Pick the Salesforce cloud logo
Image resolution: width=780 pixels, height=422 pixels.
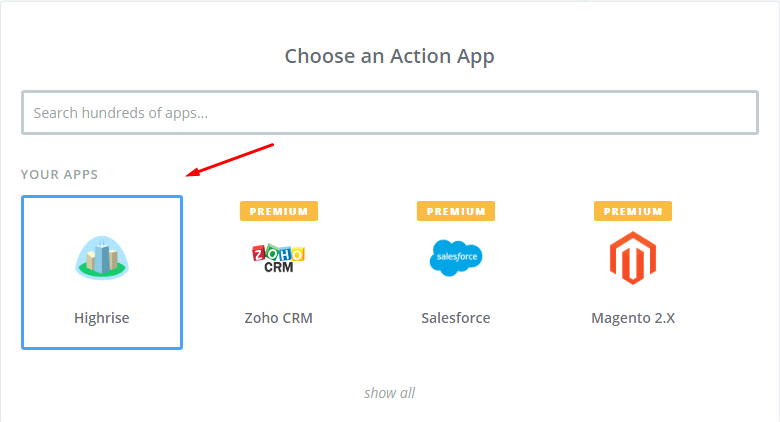tap(456, 258)
